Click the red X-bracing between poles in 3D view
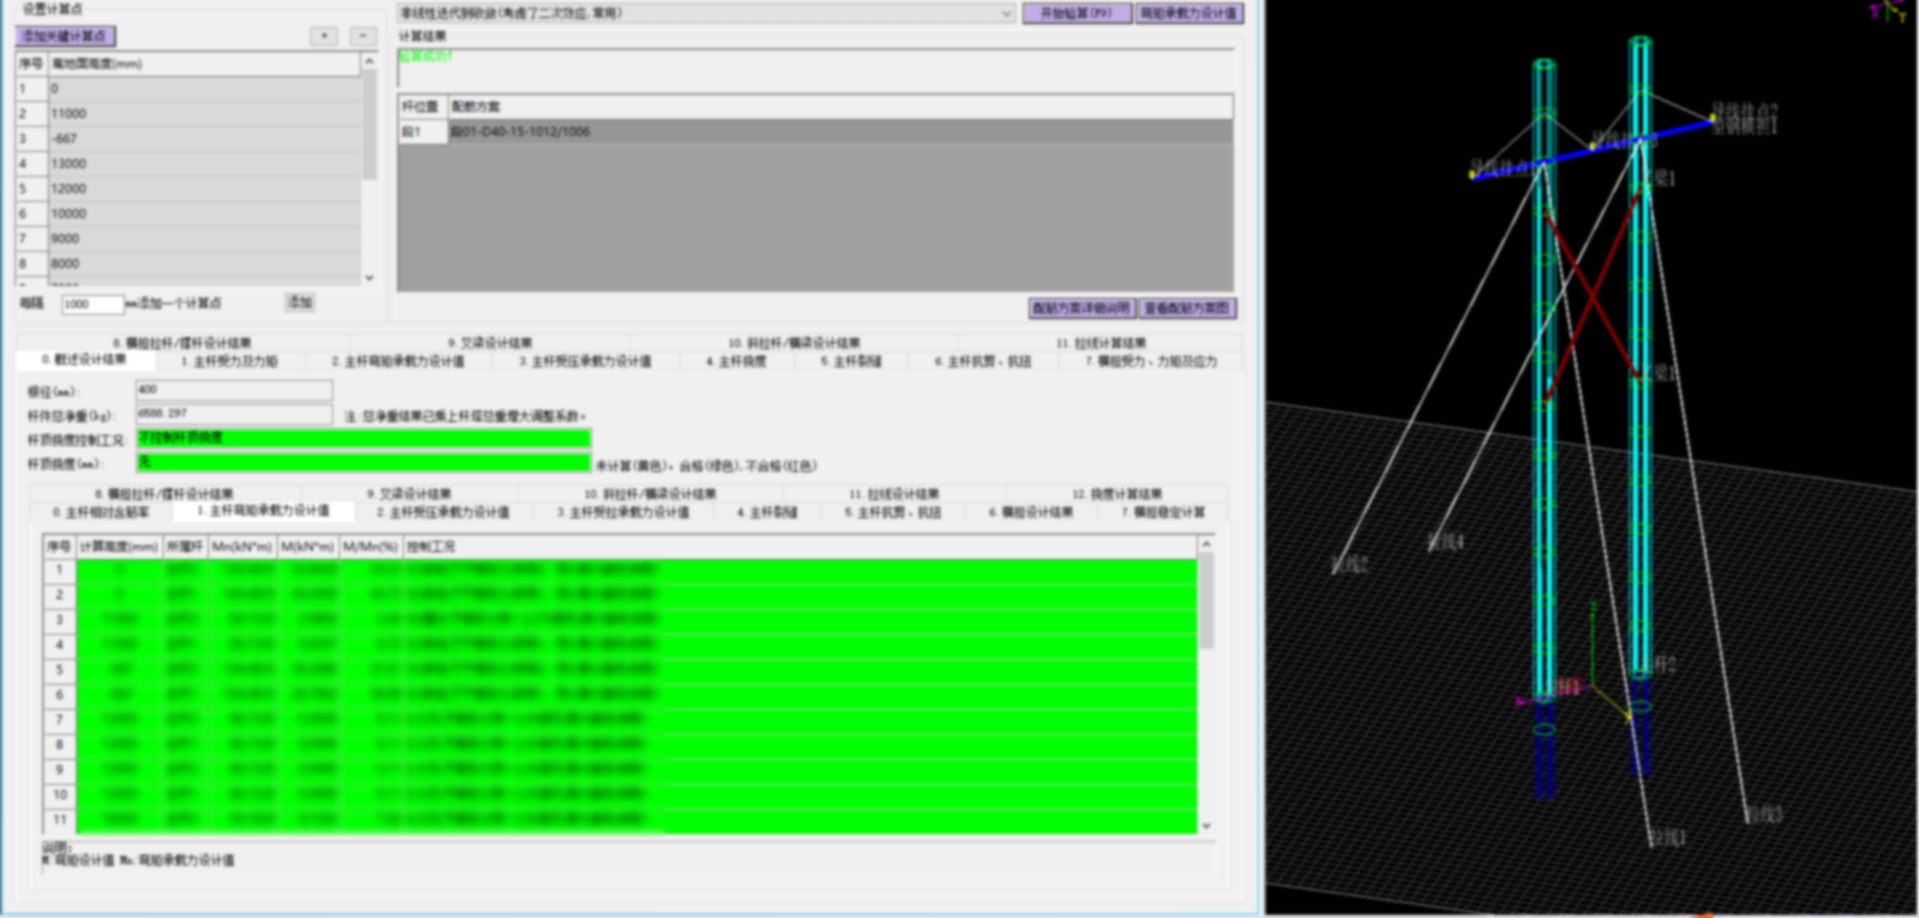The height and width of the screenshot is (918, 1919). pos(1593,296)
